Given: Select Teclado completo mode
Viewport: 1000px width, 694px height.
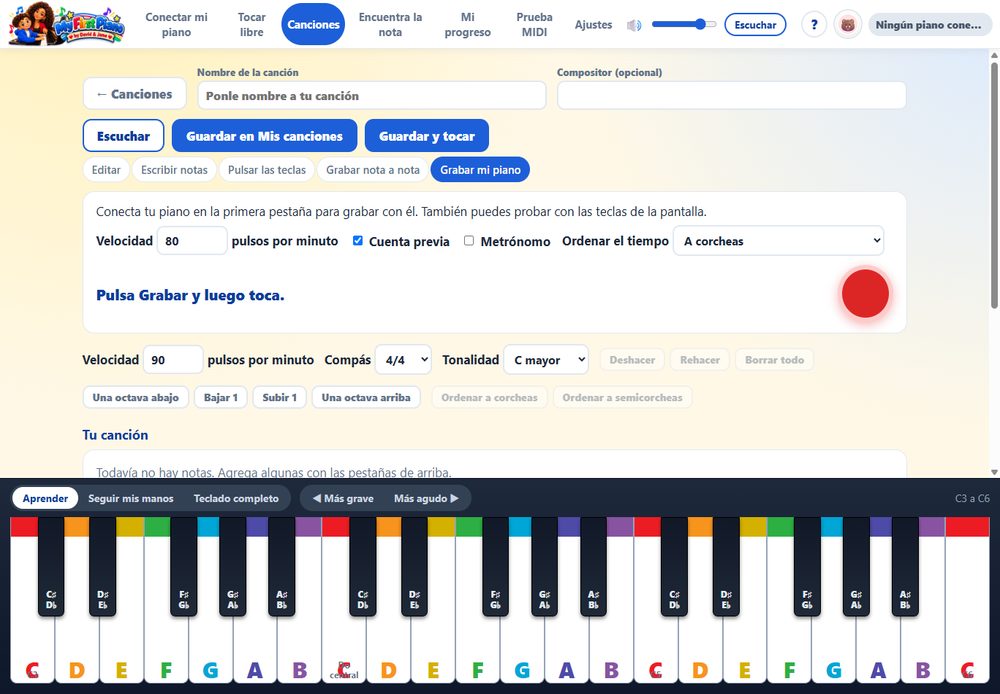Looking at the screenshot, I should (x=236, y=498).
